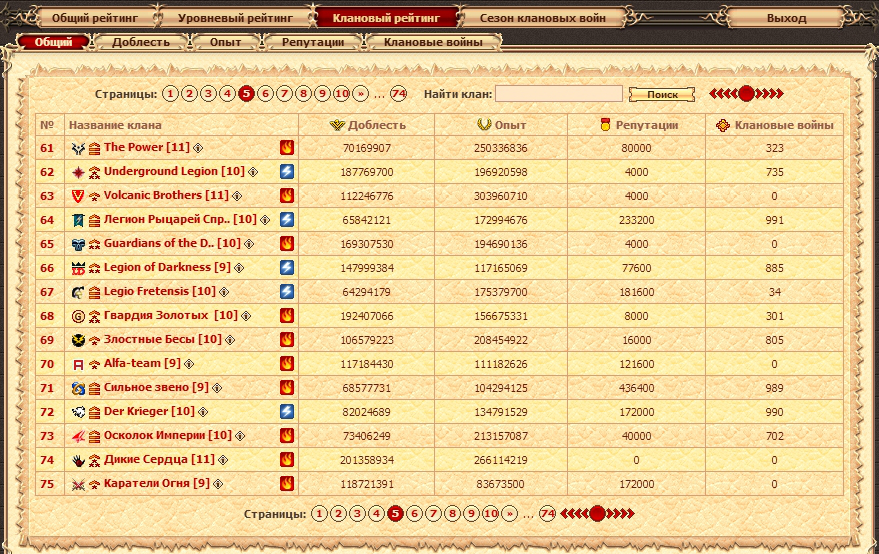Click the Выход exit button
The width and height of the screenshot is (879, 554).
click(786, 18)
